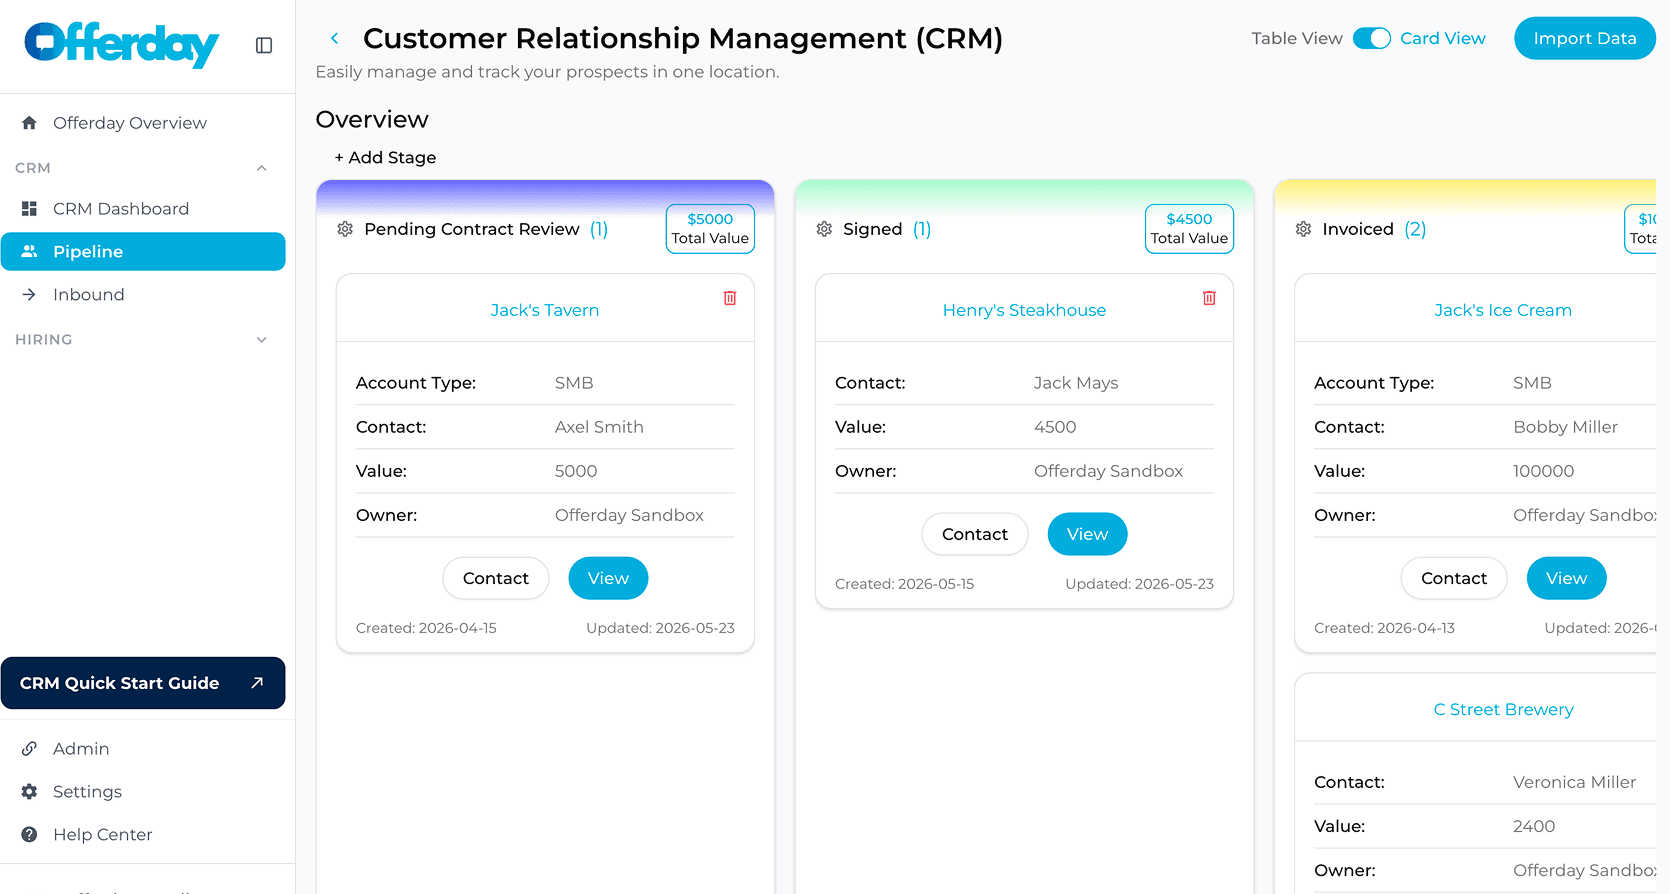This screenshot has width=1670, height=894.
Task: Click Contact on Jack's Ice Cream card
Action: tap(1453, 578)
